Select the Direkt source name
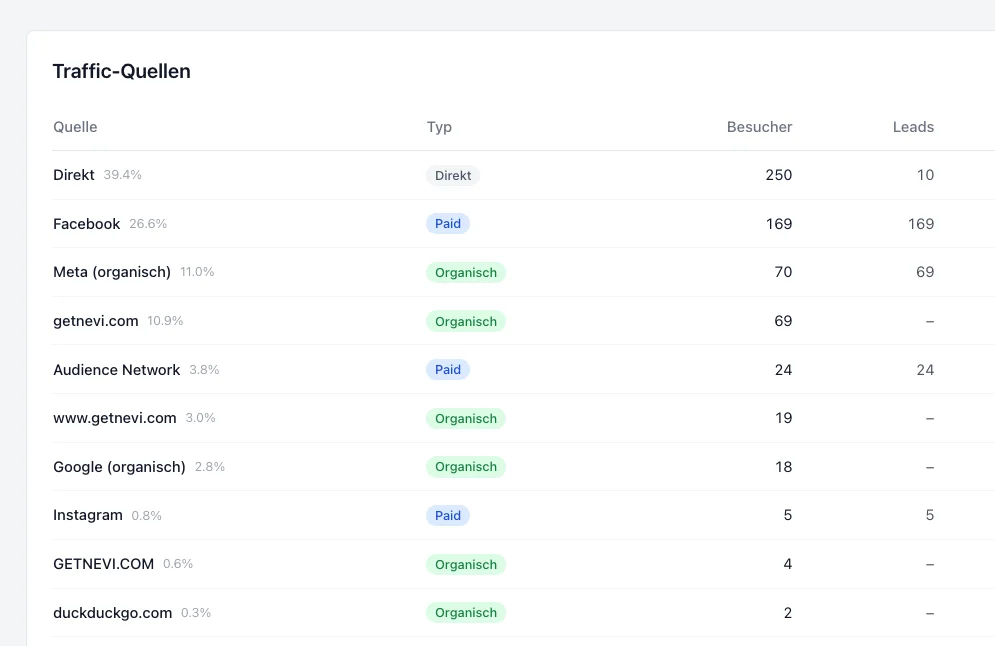This screenshot has width=995, height=646. pos(74,175)
